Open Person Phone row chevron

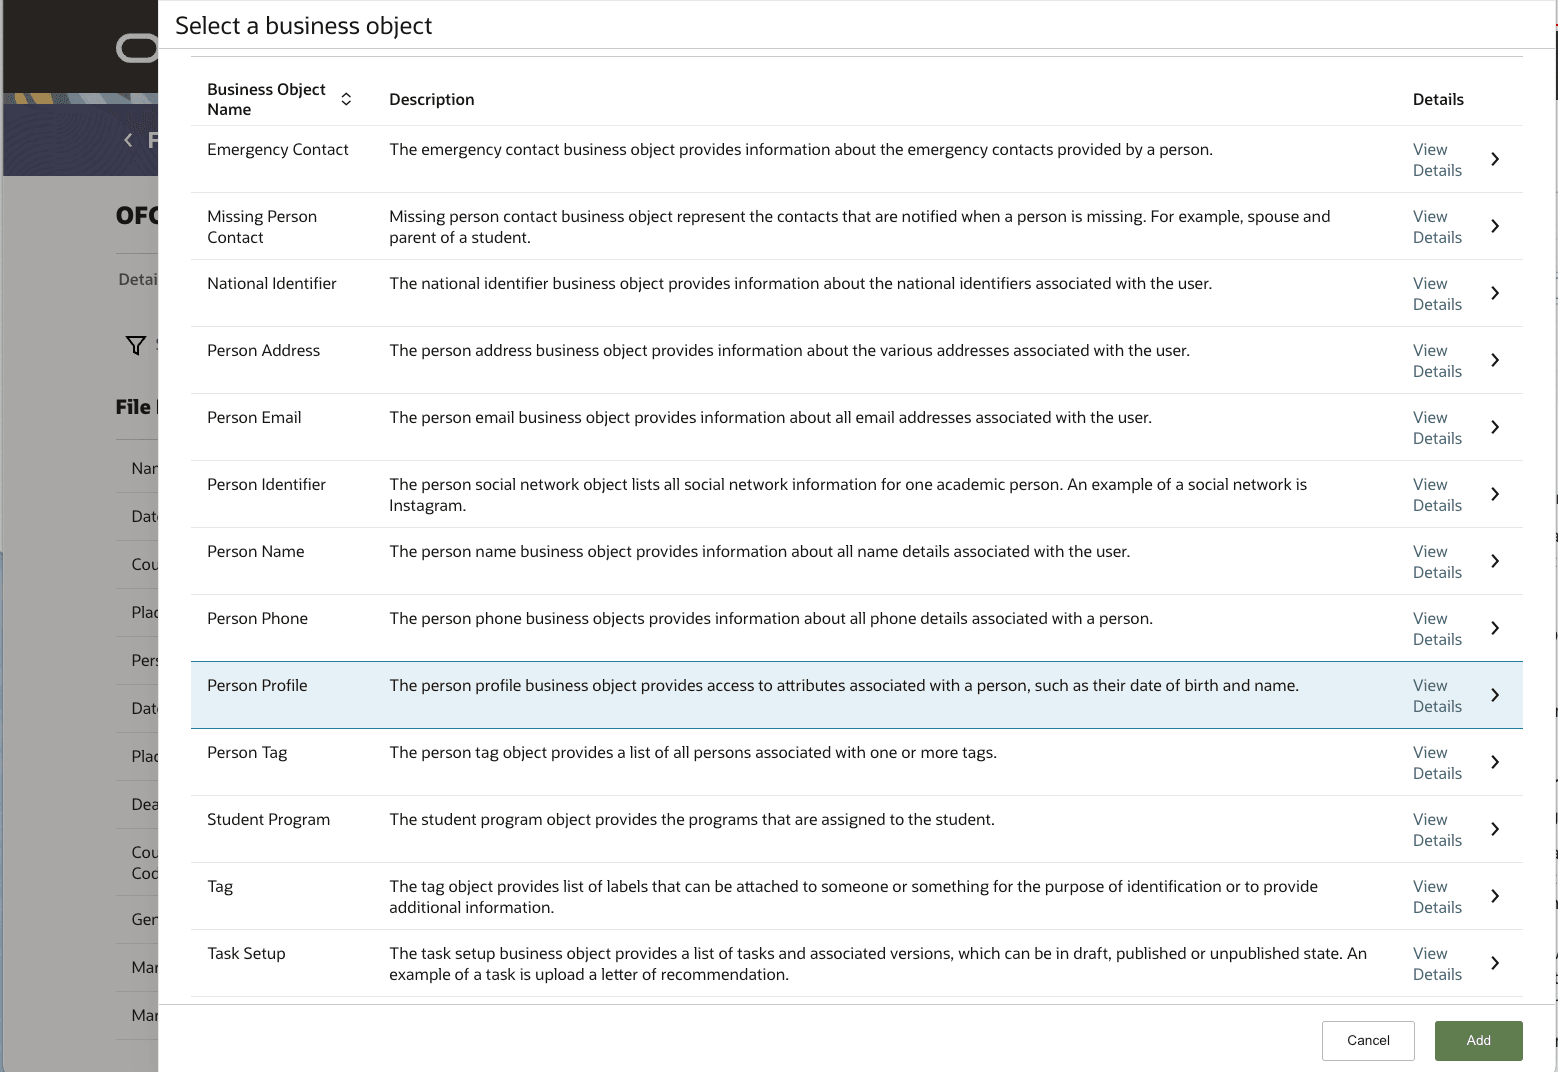(x=1495, y=628)
